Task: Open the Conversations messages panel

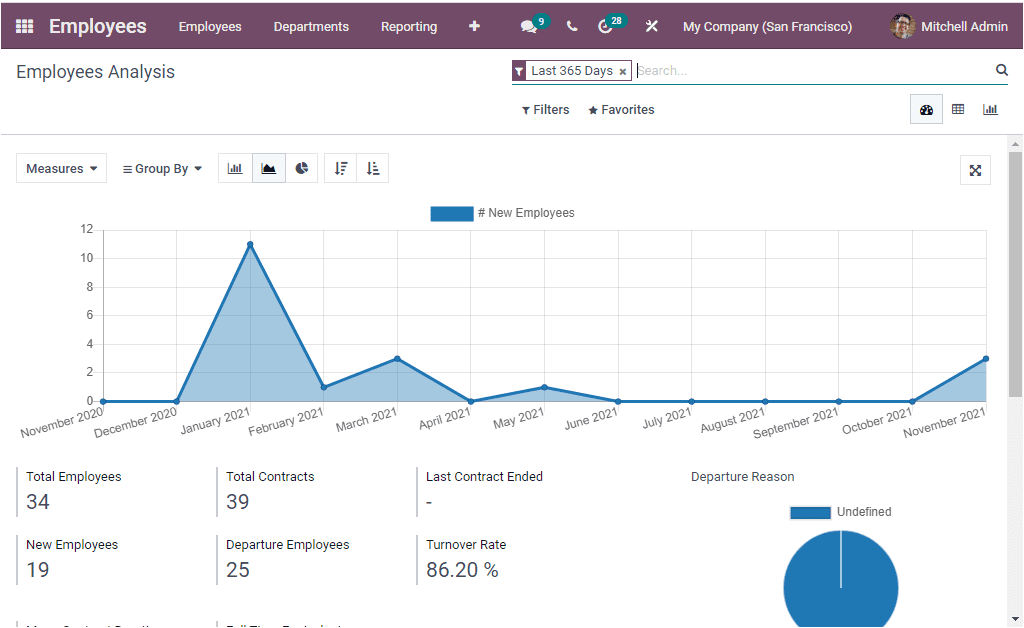Action: point(528,26)
